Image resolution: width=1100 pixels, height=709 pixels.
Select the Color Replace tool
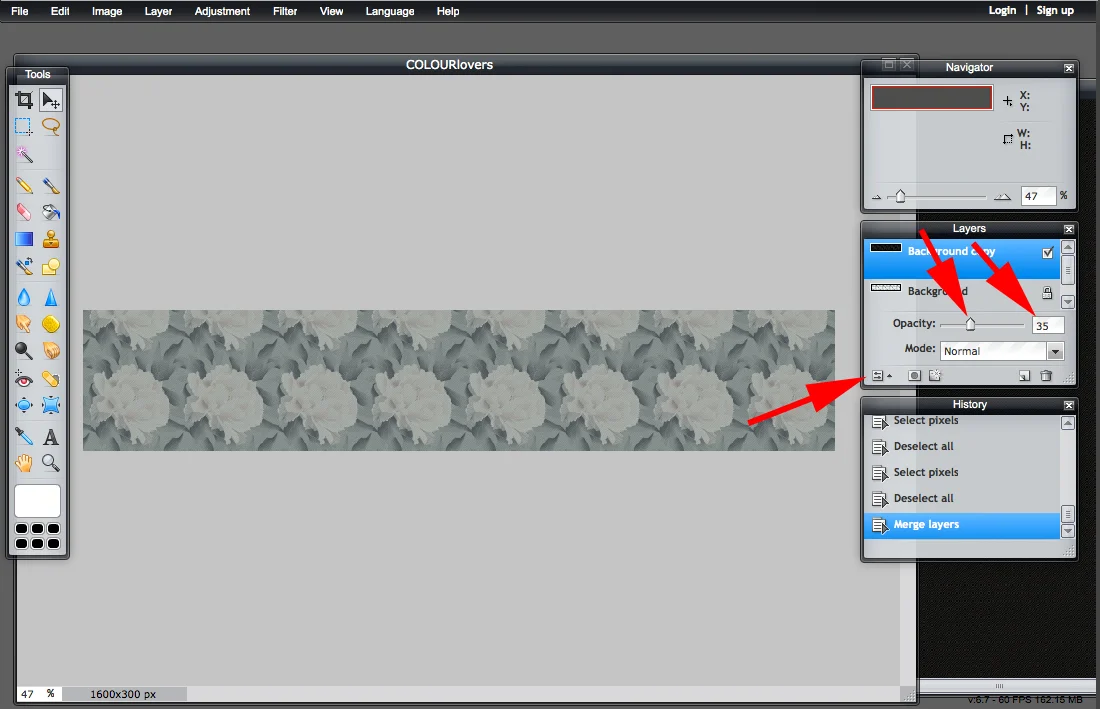24,266
